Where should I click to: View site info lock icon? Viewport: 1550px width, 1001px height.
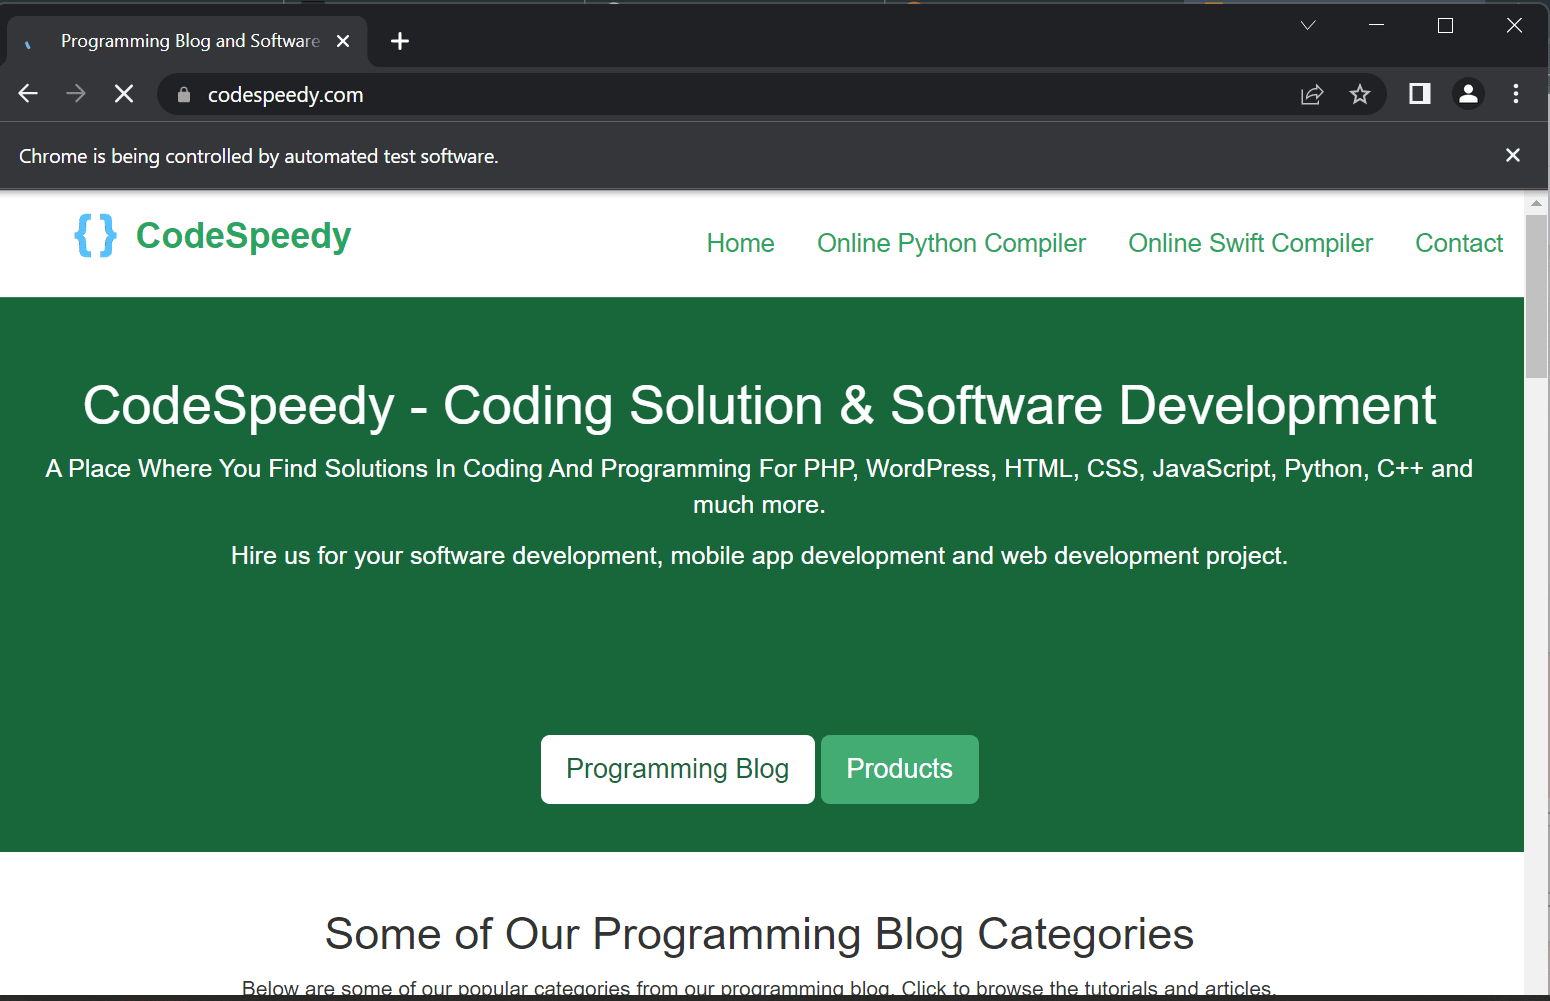184,95
